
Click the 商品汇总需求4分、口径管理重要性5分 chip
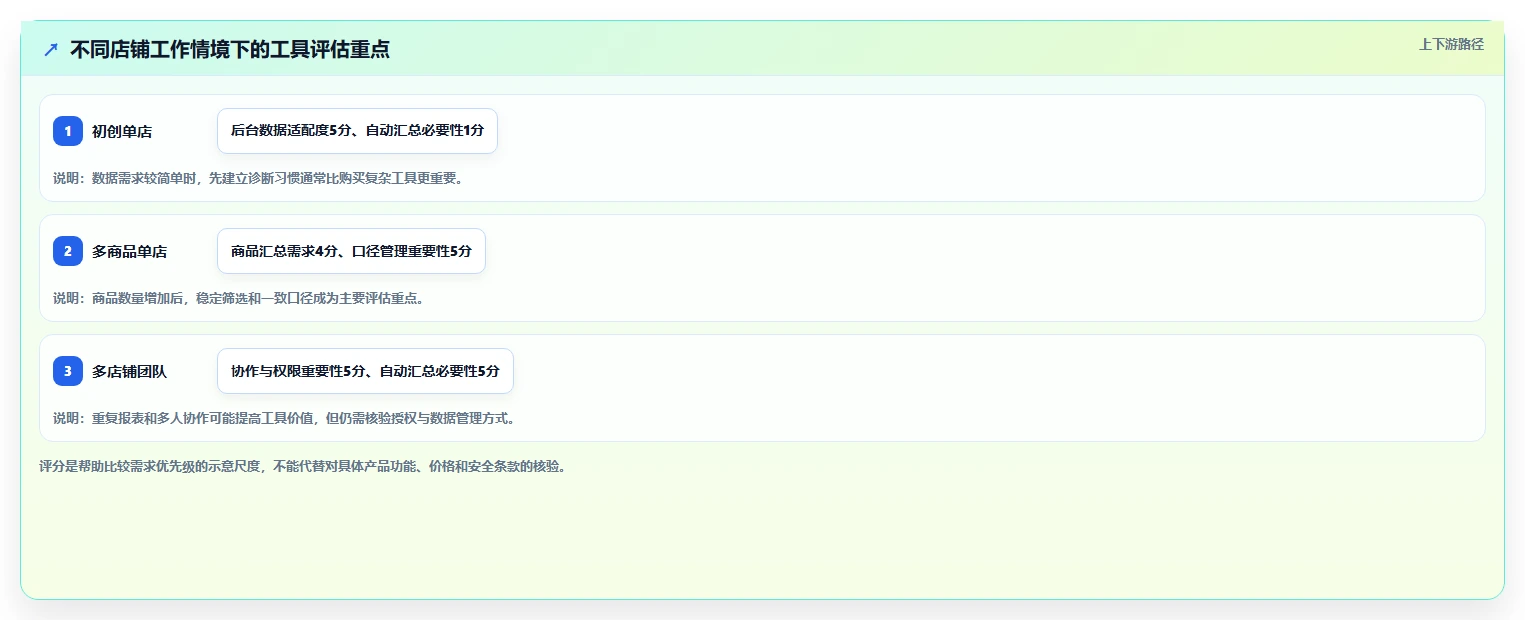[x=351, y=251]
